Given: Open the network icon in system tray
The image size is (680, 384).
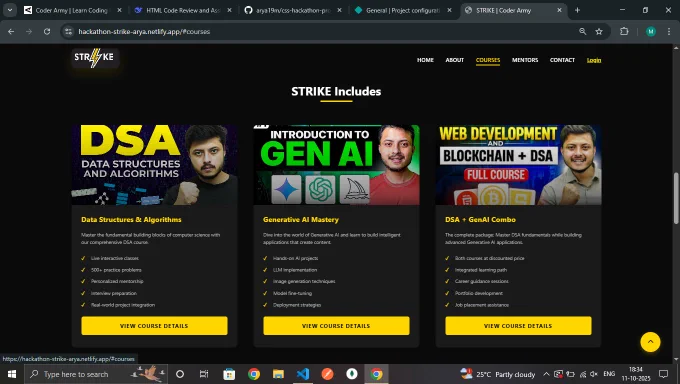Looking at the screenshot, I should click(x=582, y=374).
